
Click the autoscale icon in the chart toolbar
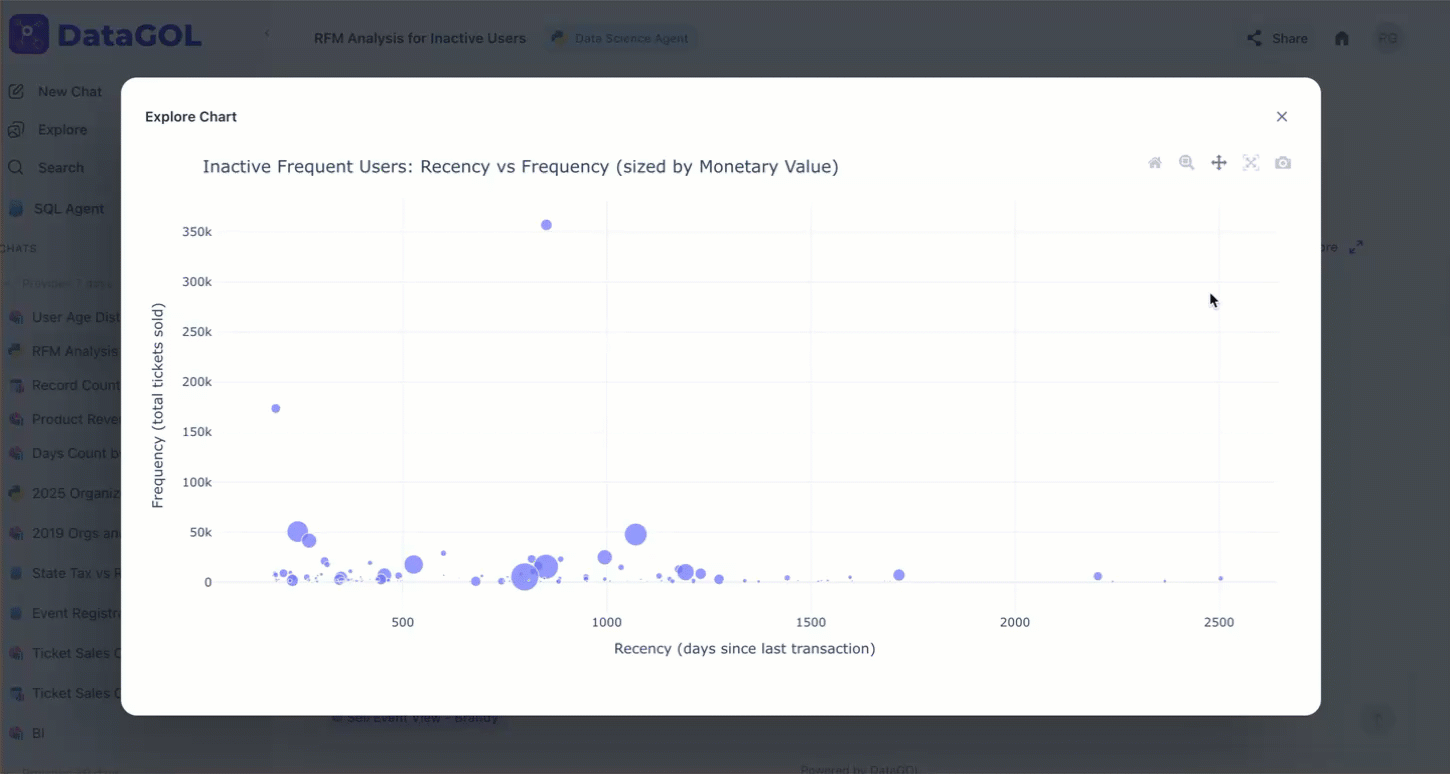tap(1251, 163)
